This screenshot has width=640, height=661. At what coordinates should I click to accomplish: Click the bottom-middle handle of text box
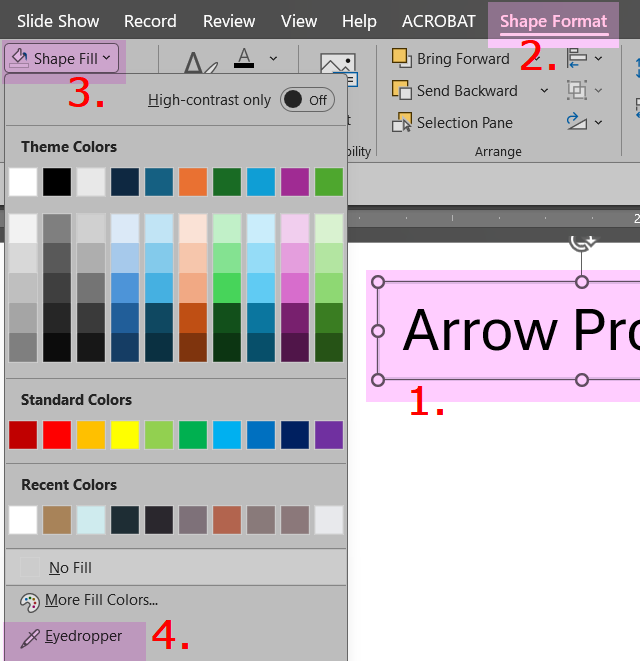coord(582,380)
